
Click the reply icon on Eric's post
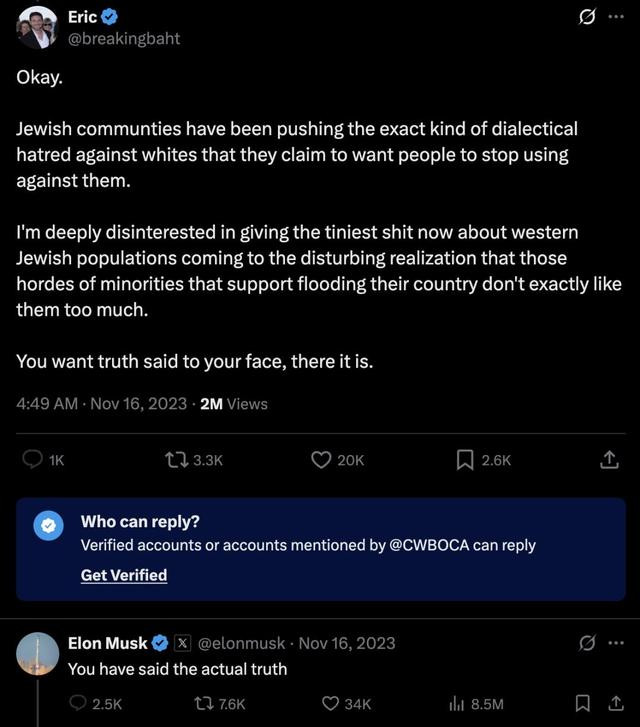click(33, 459)
